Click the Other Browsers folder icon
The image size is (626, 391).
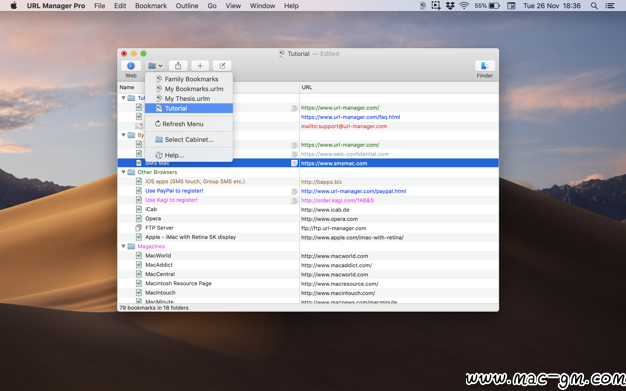click(x=131, y=172)
